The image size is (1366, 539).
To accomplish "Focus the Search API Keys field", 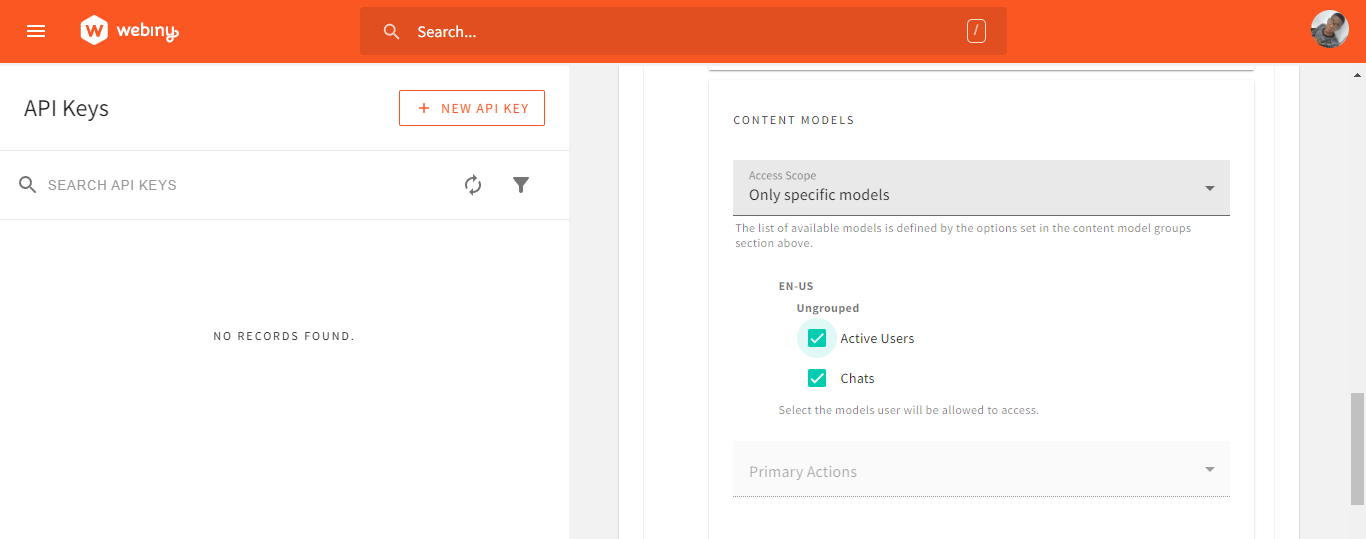I will [x=245, y=185].
